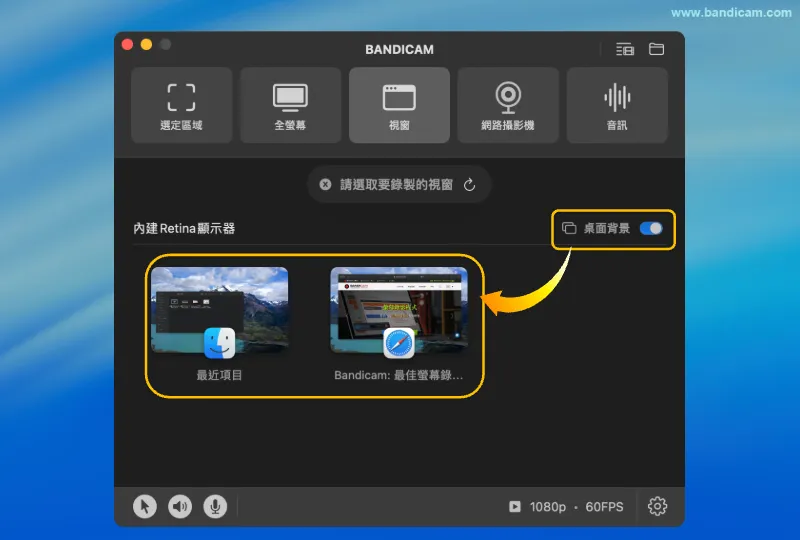The width and height of the screenshot is (800, 540).
Task: Close the Bandicam window with red button
Action: [x=128, y=44]
